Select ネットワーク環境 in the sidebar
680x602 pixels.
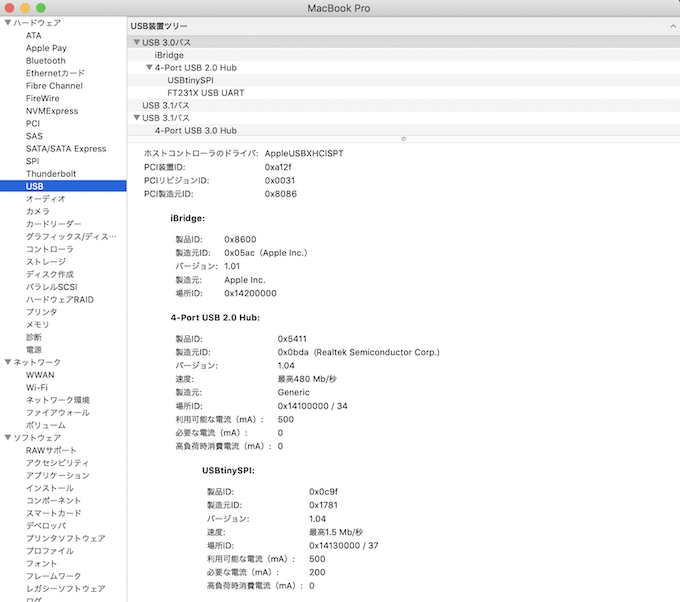tap(58, 400)
